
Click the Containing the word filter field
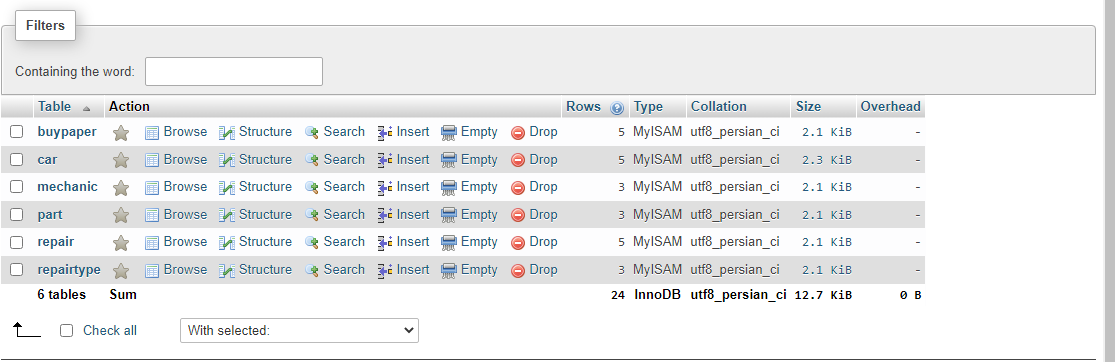click(234, 72)
